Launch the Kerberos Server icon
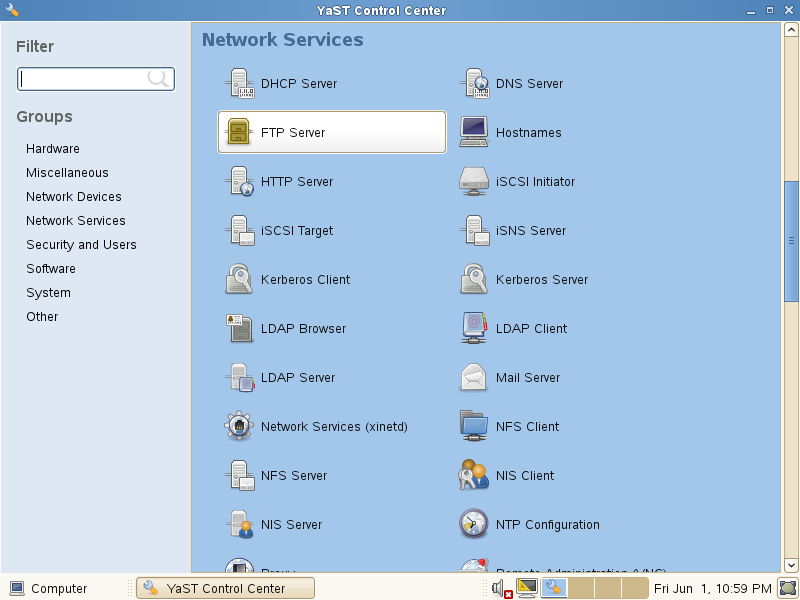This screenshot has width=800, height=600. click(x=474, y=279)
